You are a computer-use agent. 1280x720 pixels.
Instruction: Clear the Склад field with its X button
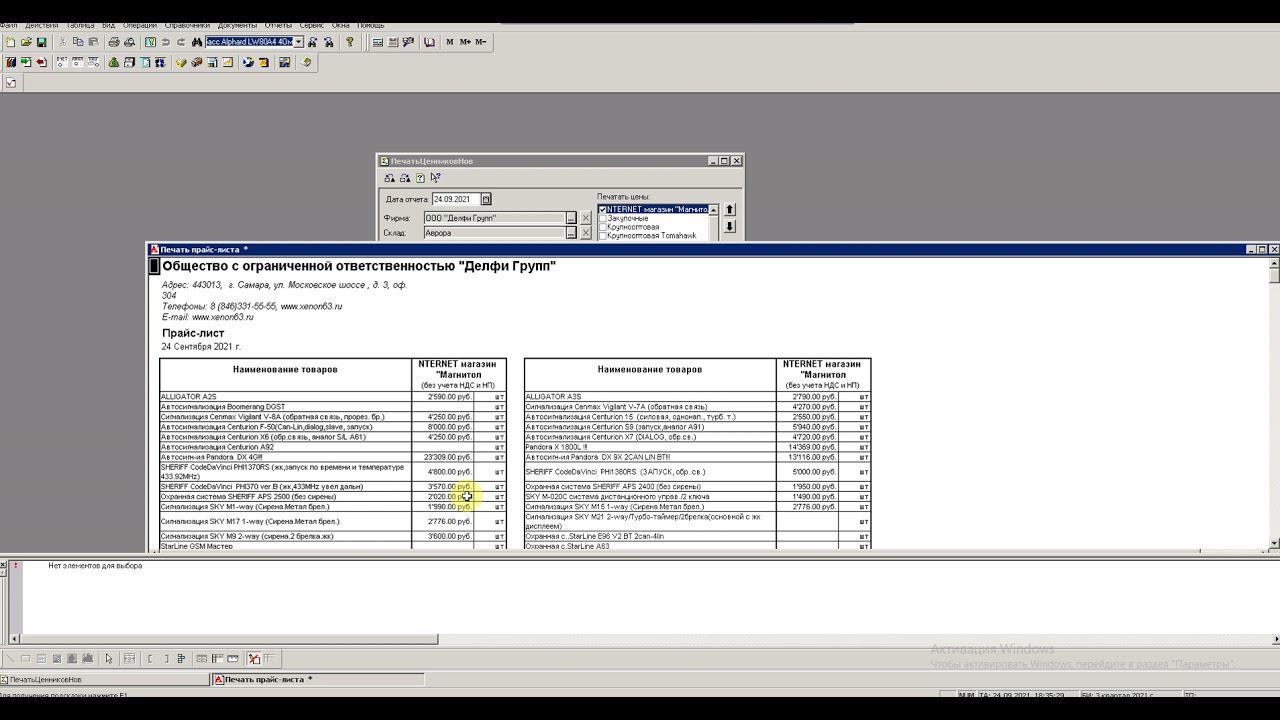pos(586,233)
